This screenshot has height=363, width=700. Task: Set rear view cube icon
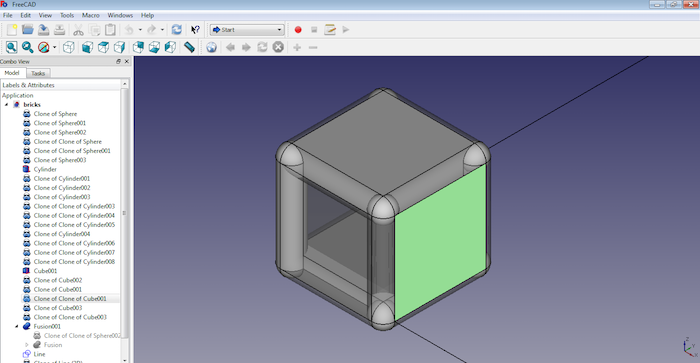[138, 47]
